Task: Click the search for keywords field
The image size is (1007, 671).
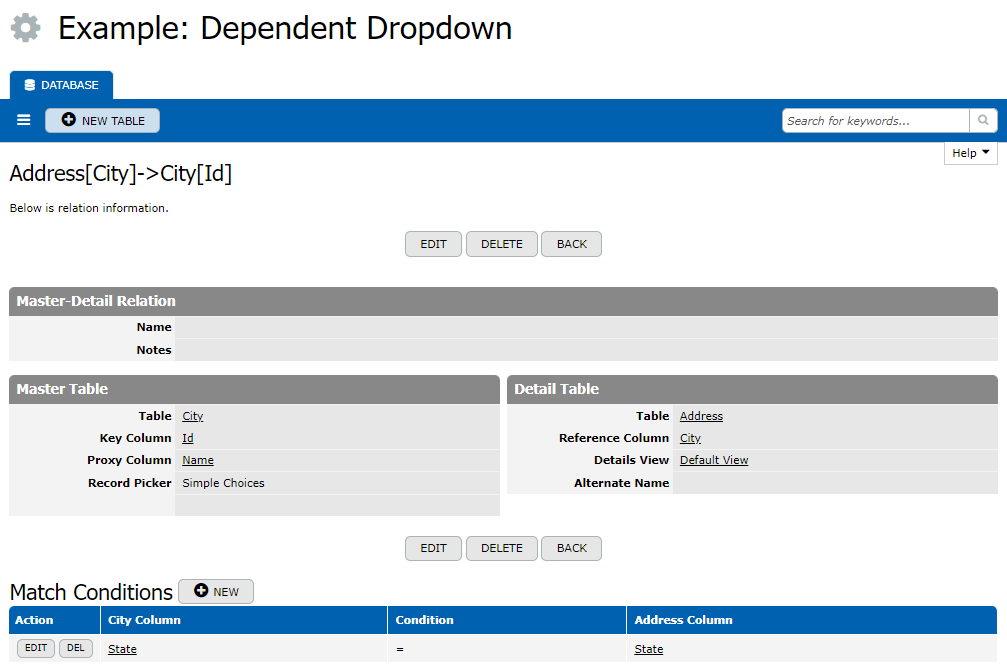Action: (x=875, y=121)
